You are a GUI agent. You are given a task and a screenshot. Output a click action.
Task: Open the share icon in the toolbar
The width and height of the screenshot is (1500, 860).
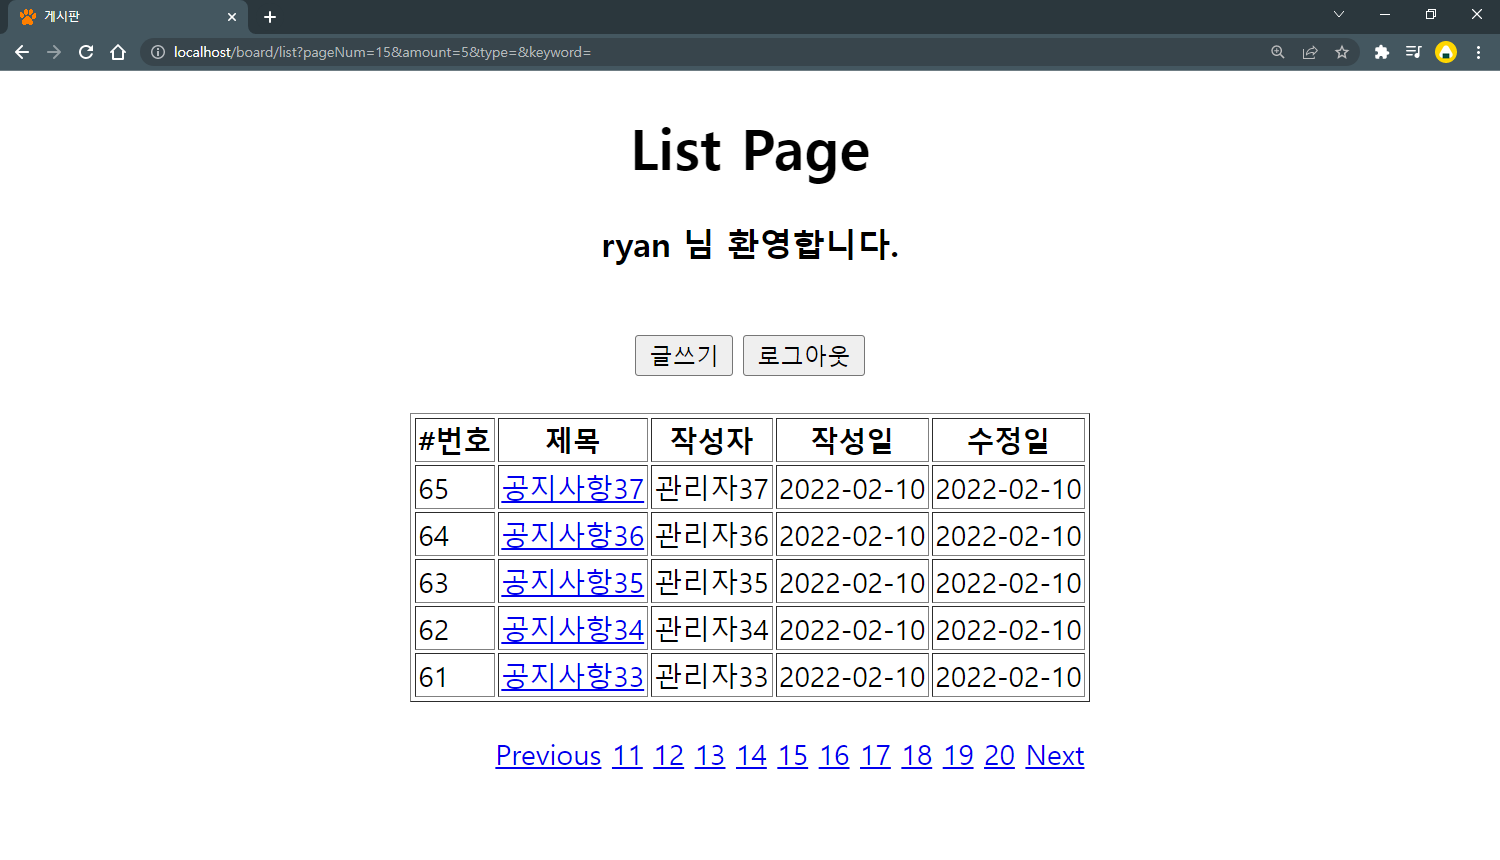[x=1310, y=52]
